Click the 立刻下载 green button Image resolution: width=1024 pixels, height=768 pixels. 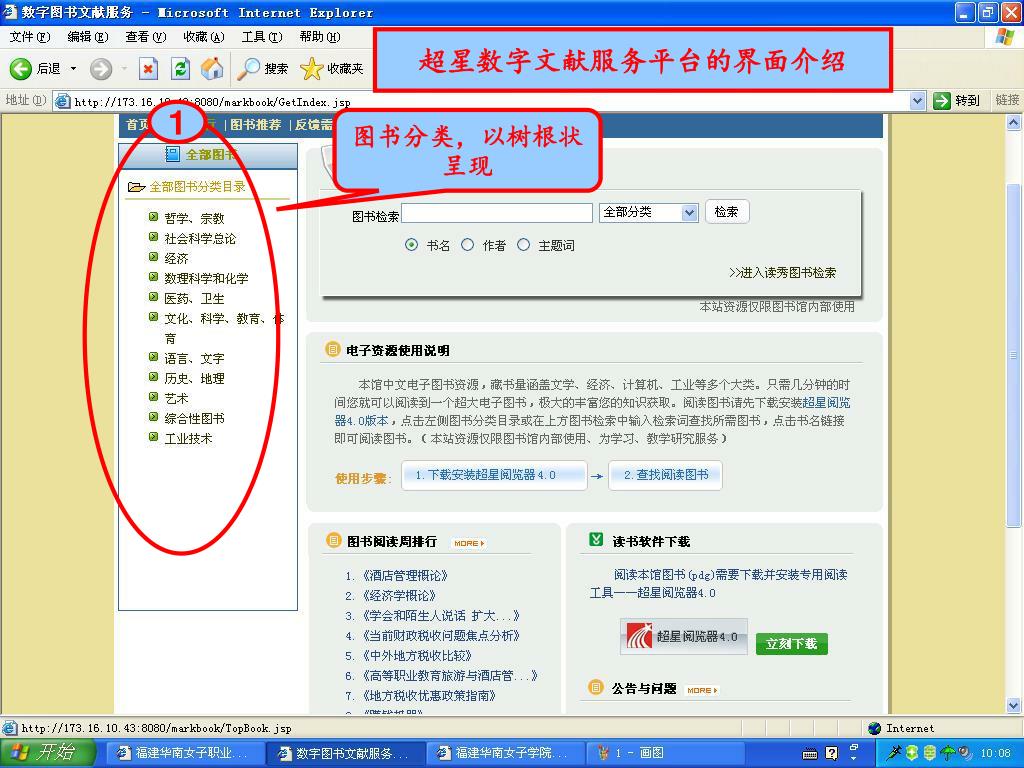coord(792,644)
